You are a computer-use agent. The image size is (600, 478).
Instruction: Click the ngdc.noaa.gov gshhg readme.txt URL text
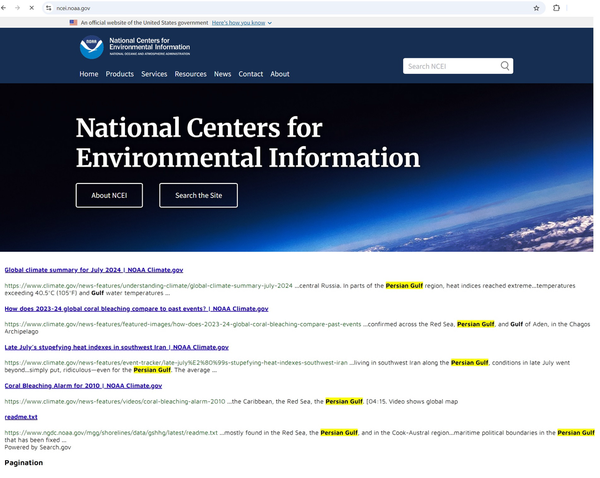(x=111, y=432)
